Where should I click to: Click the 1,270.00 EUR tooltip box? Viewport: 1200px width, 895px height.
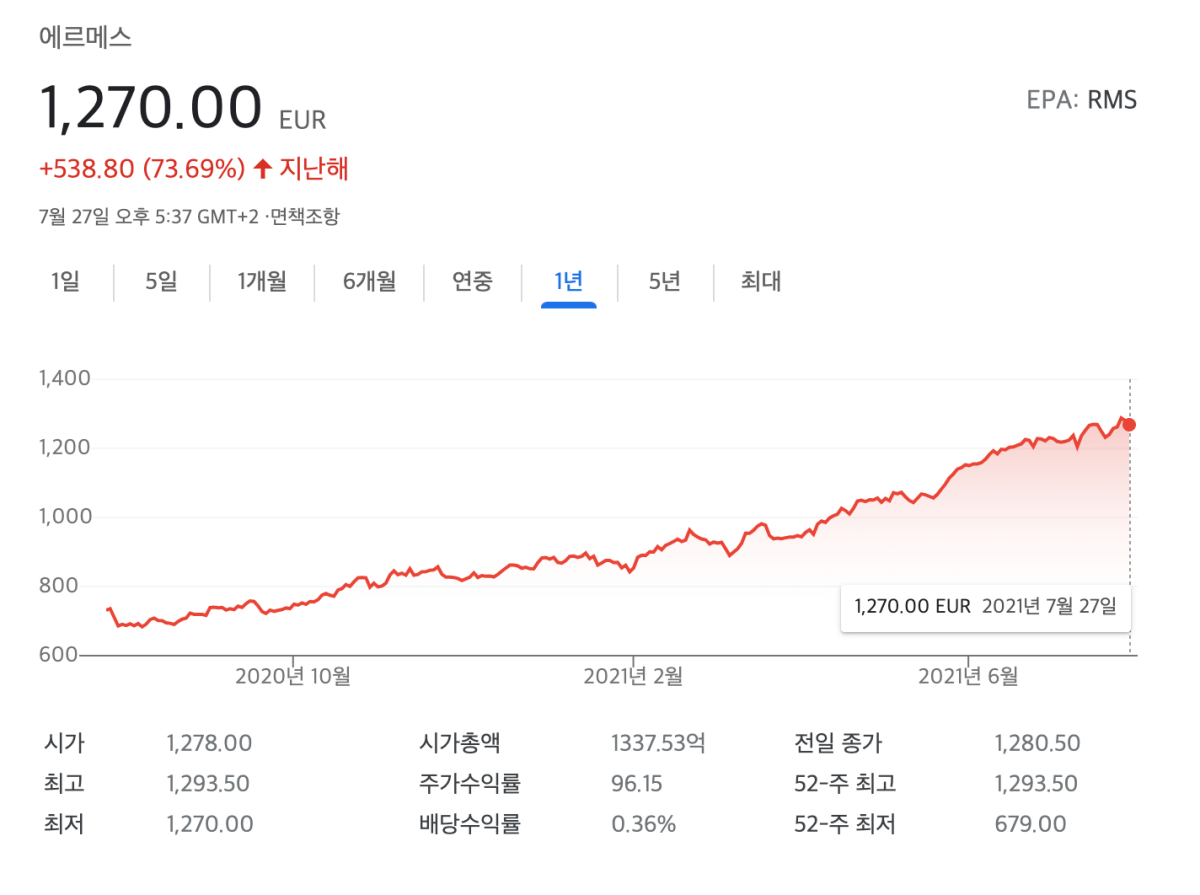(985, 606)
